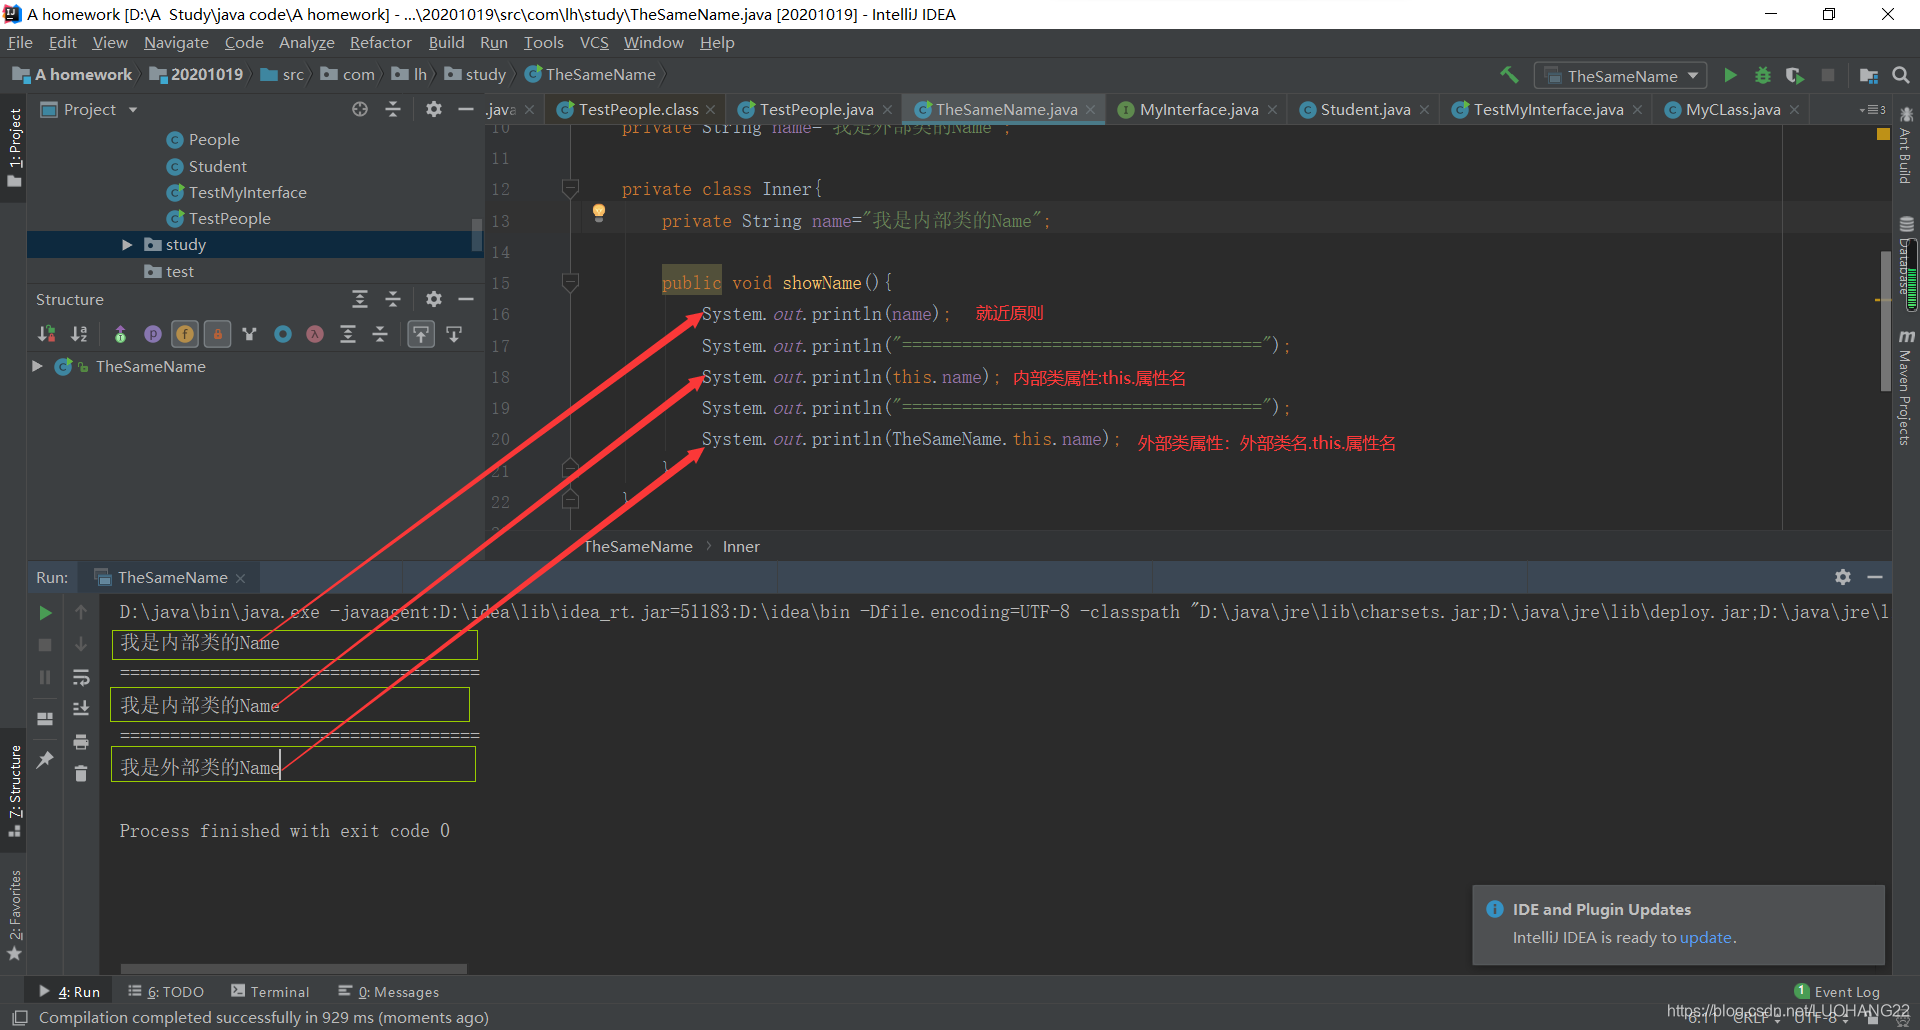Toggle sort by visibility in Structure

[47, 334]
